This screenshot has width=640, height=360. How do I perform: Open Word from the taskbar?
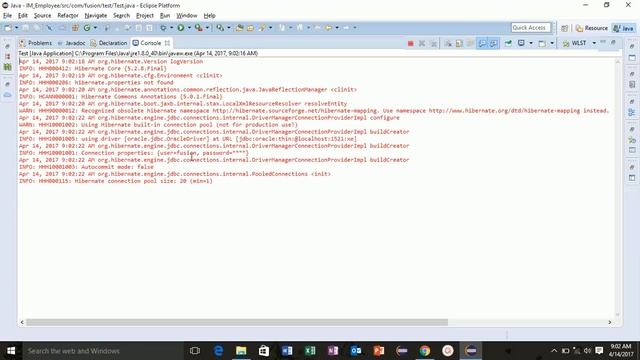[287, 351]
